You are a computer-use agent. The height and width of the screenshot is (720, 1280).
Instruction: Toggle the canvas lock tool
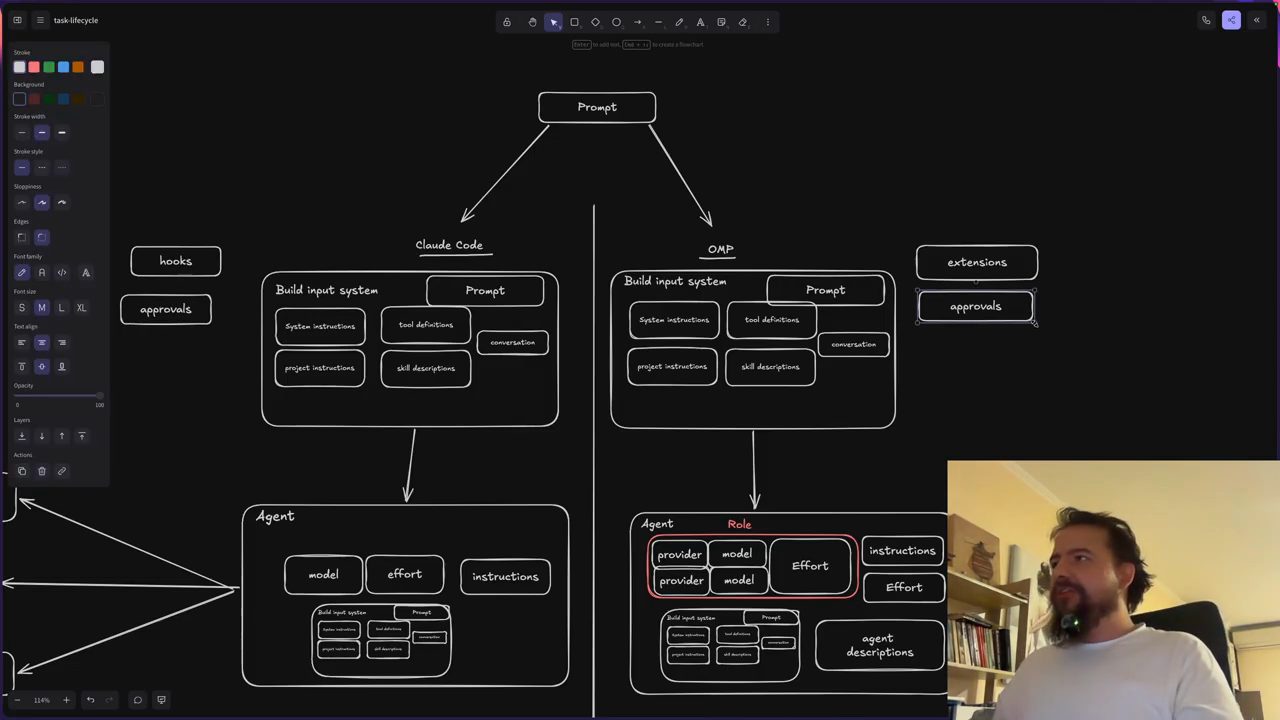[507, 22]
